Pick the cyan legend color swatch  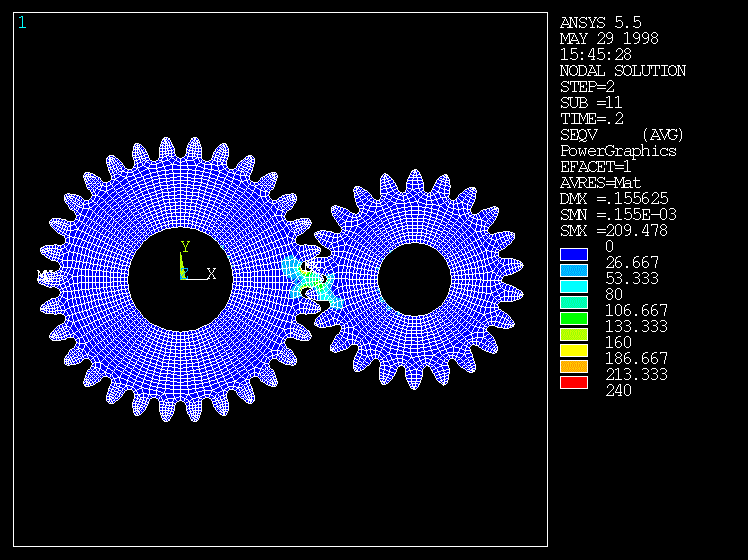(x=573, y=286)
